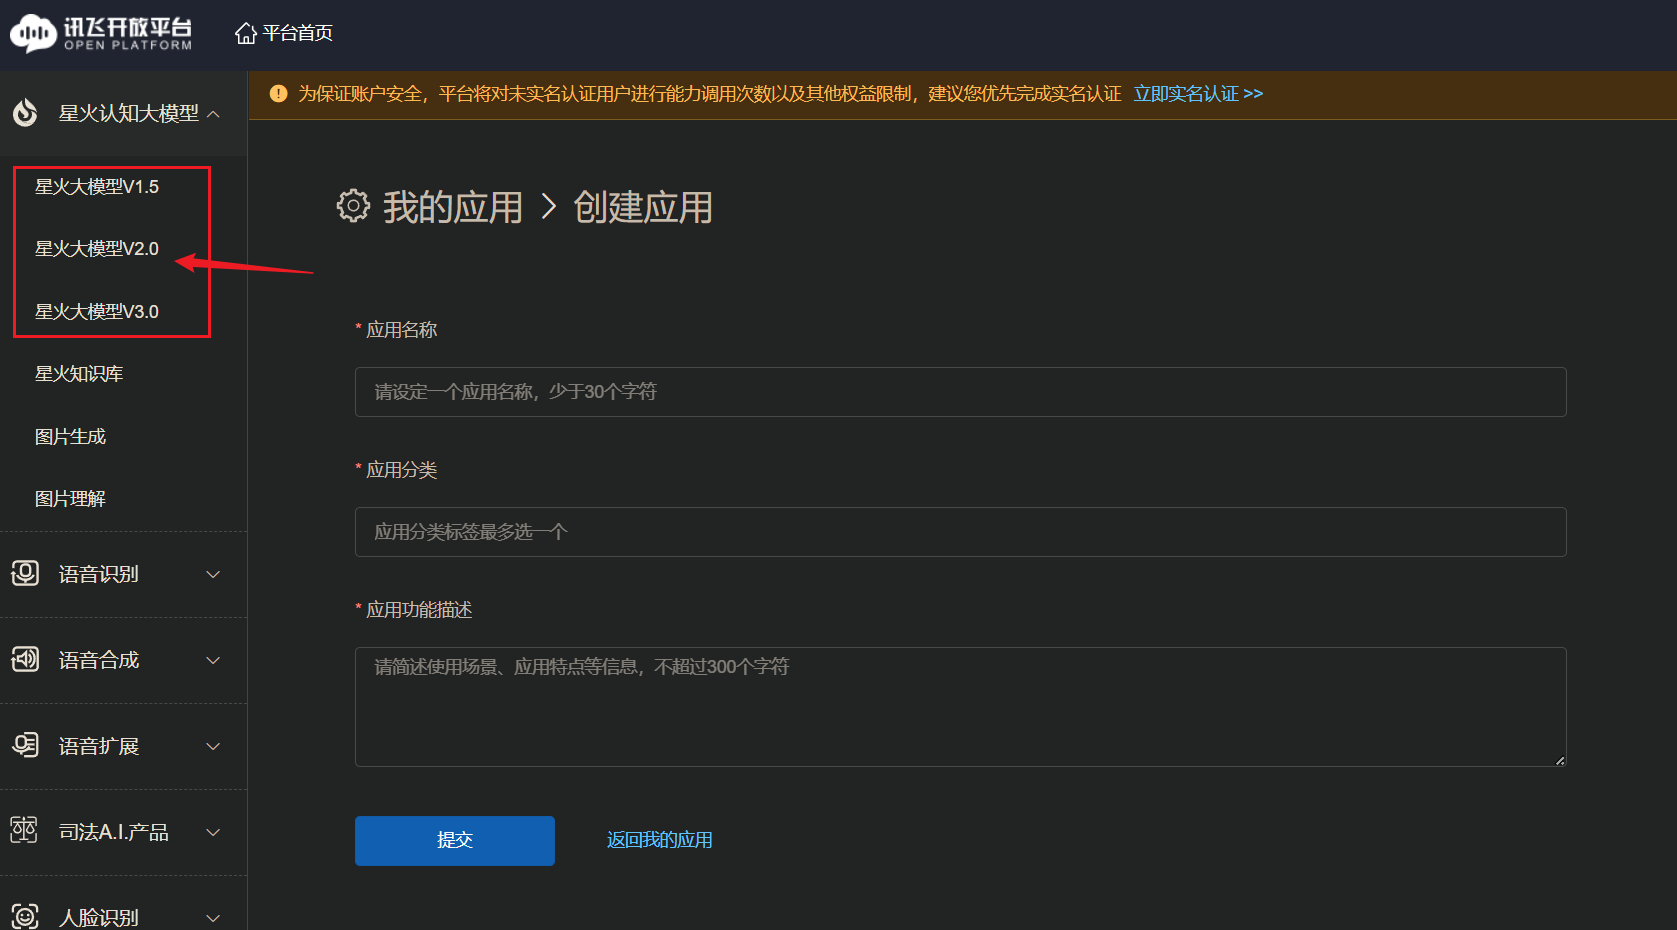Open 星火知识库 menu item
Screen dimensions: 1677x930
pos(79,374)
